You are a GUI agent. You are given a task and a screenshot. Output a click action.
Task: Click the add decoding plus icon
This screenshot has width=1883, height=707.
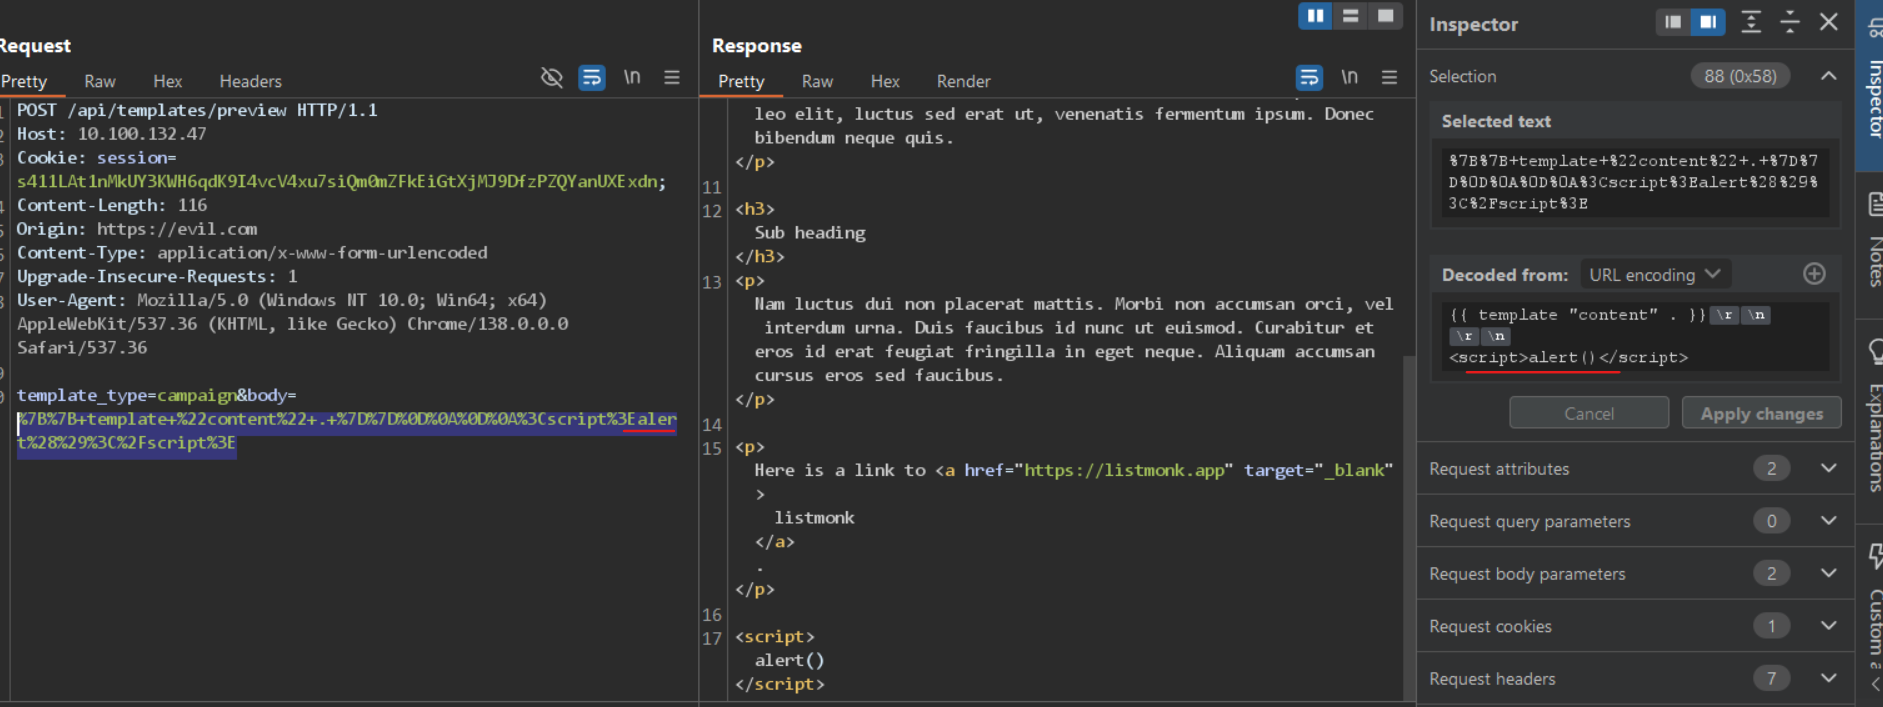coord(1814,274)
